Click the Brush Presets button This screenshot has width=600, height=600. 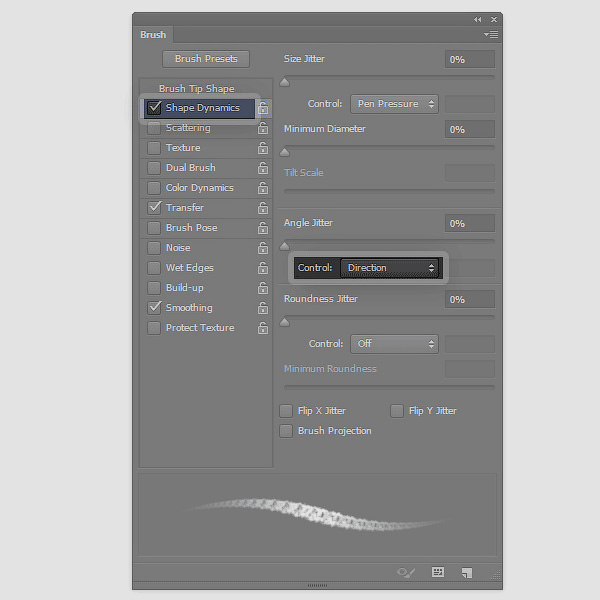[x=206, y=59]
